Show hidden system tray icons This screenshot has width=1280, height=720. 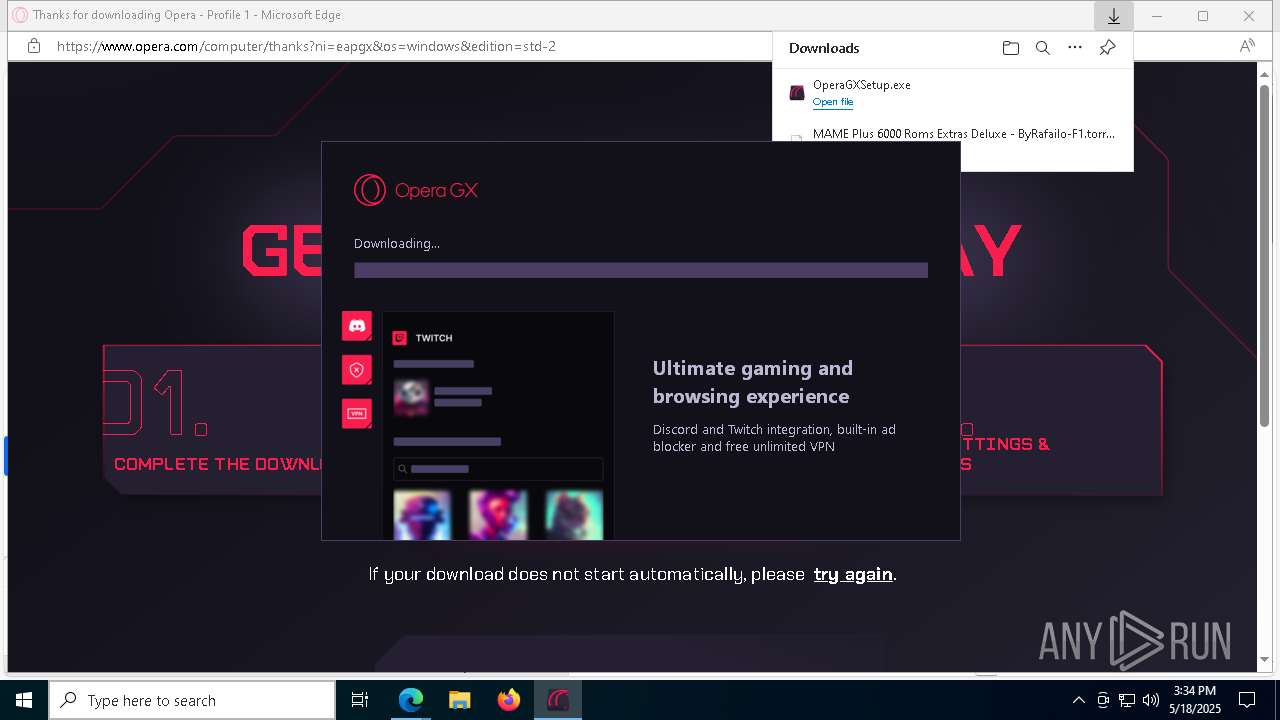pos(1078,700)
